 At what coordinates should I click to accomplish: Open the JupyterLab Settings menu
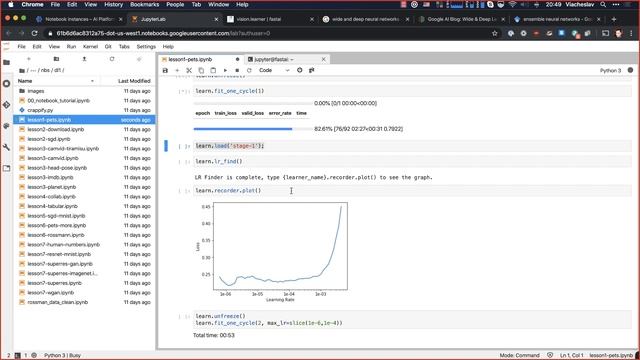click(146, 47)
